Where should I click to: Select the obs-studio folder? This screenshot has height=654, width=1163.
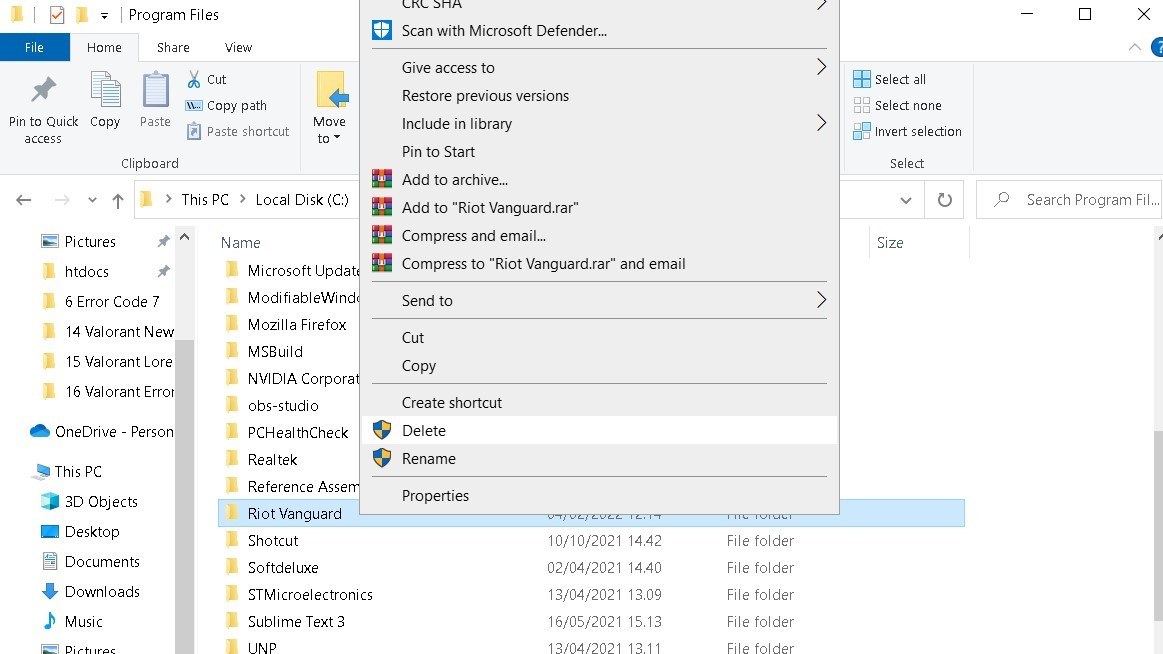pyautogui.click(x=283, y=406)
